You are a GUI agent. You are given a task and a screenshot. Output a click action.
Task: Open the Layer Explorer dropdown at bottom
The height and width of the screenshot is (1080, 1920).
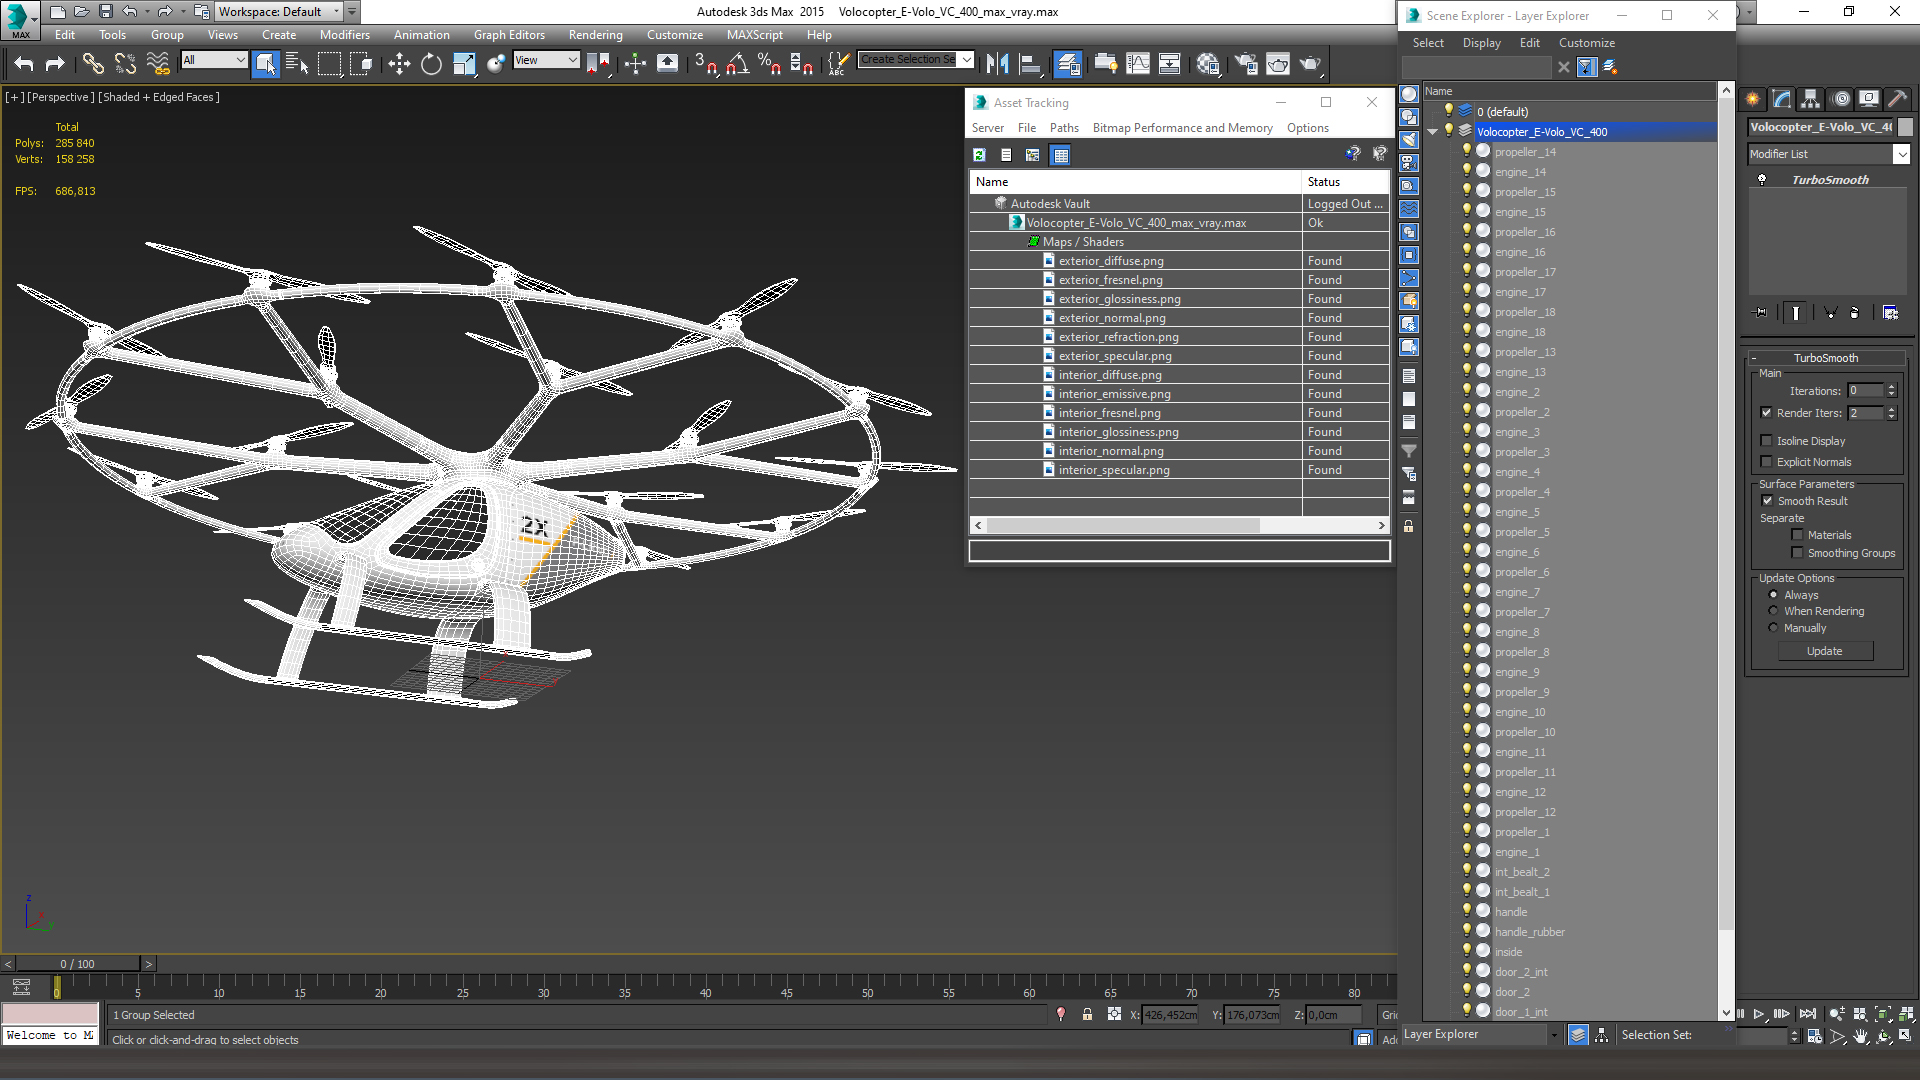click(x=1554, y=1035)
